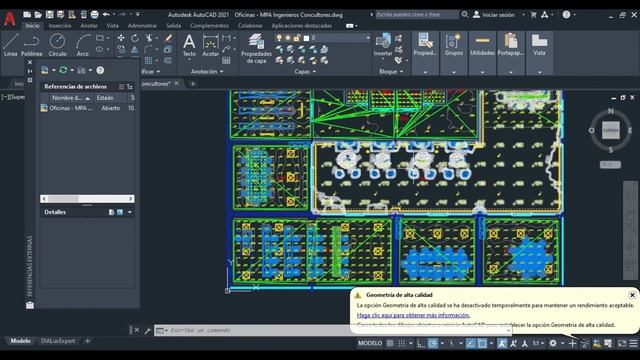Toggle Ortho mode in status bar

421,343
